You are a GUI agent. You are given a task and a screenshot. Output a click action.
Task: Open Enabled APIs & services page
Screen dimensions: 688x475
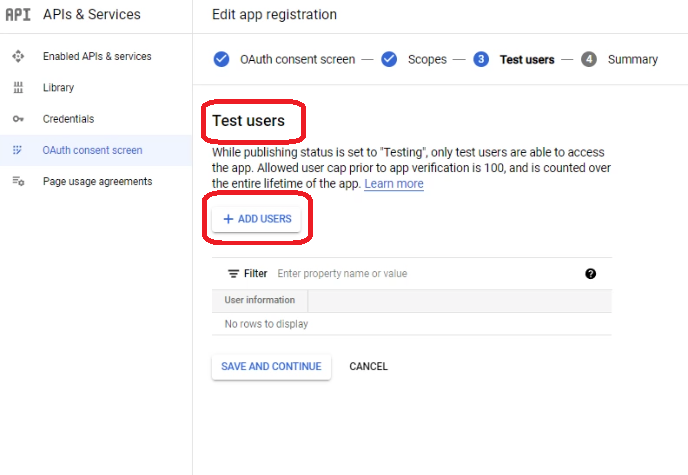pos(97,57)
